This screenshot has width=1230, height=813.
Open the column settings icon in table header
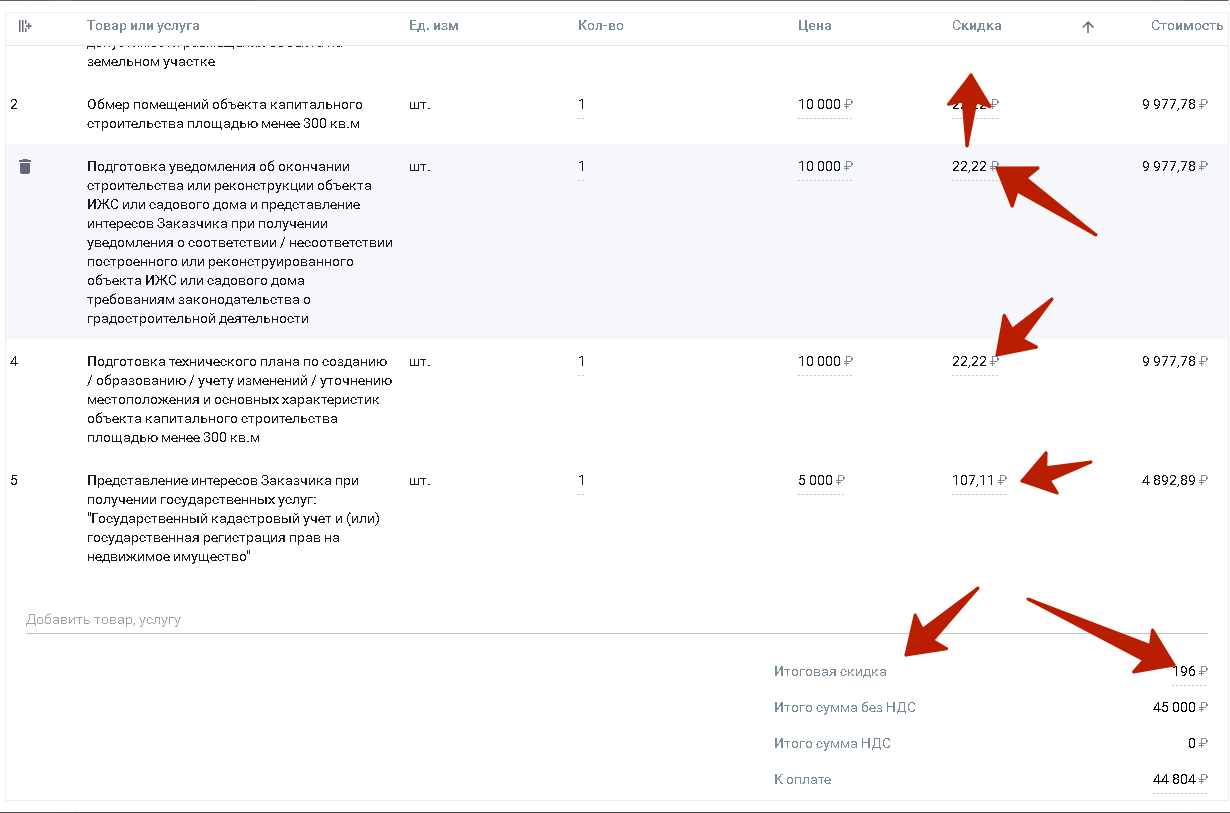point(25,26)
